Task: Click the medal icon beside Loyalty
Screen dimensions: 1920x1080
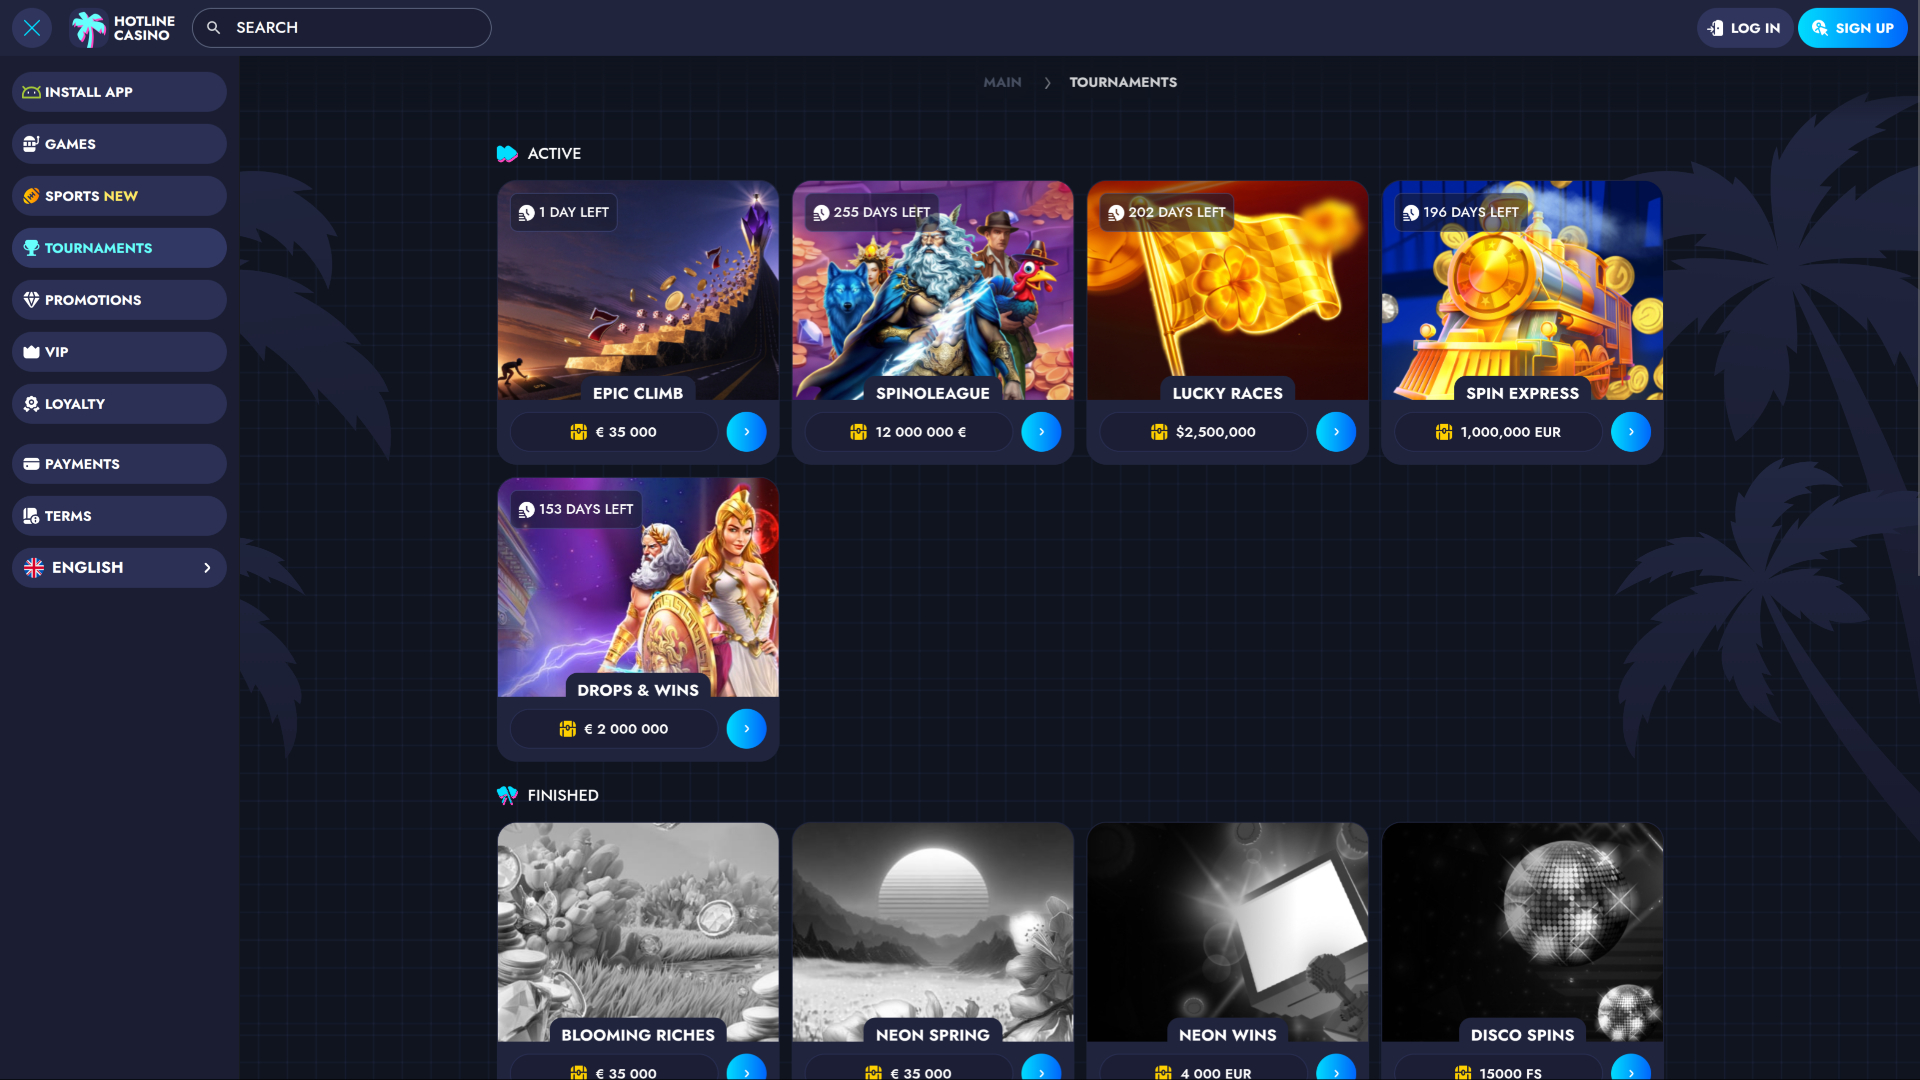Action: click(32, 404)
